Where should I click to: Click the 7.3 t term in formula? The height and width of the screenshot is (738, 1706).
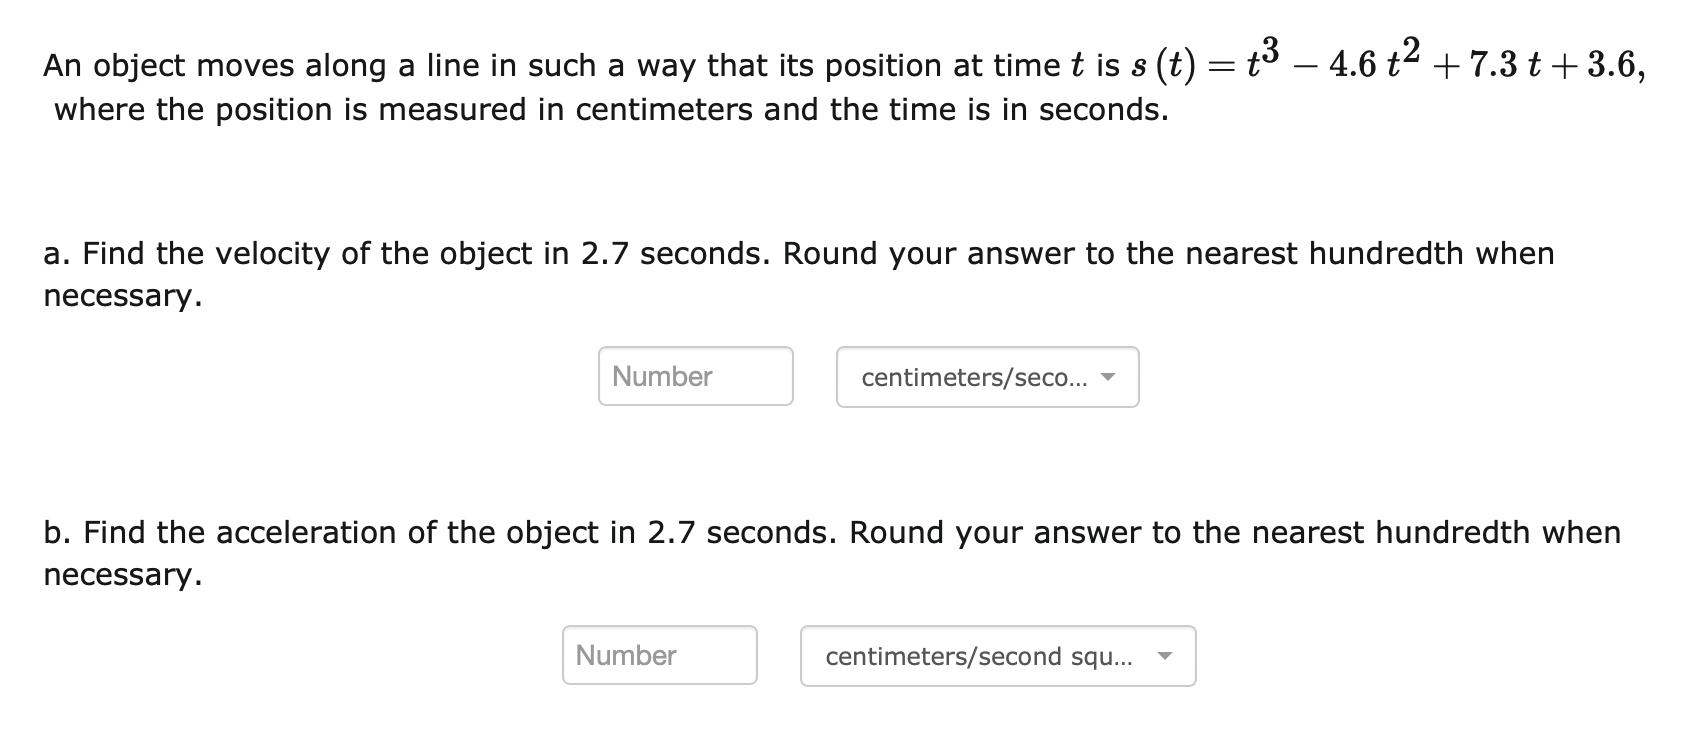coord(1510,66)
